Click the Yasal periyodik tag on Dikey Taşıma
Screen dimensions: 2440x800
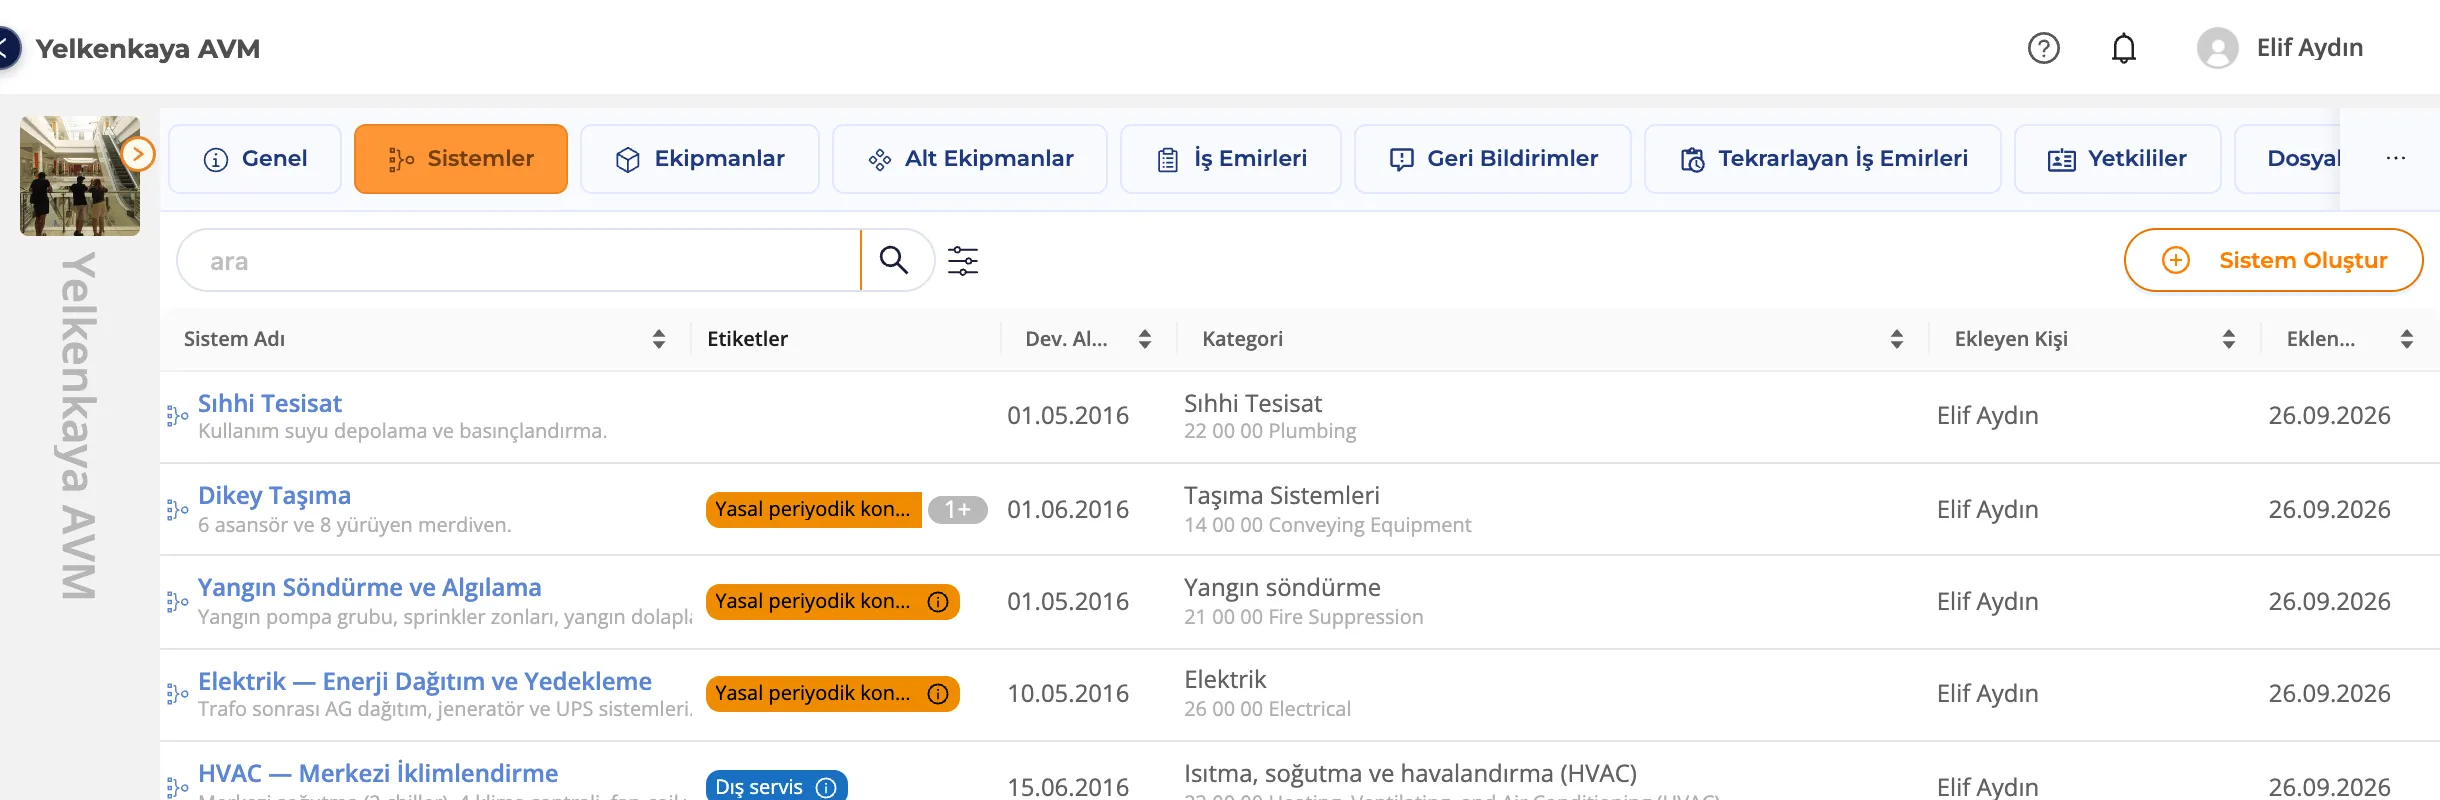pos(814,510)
